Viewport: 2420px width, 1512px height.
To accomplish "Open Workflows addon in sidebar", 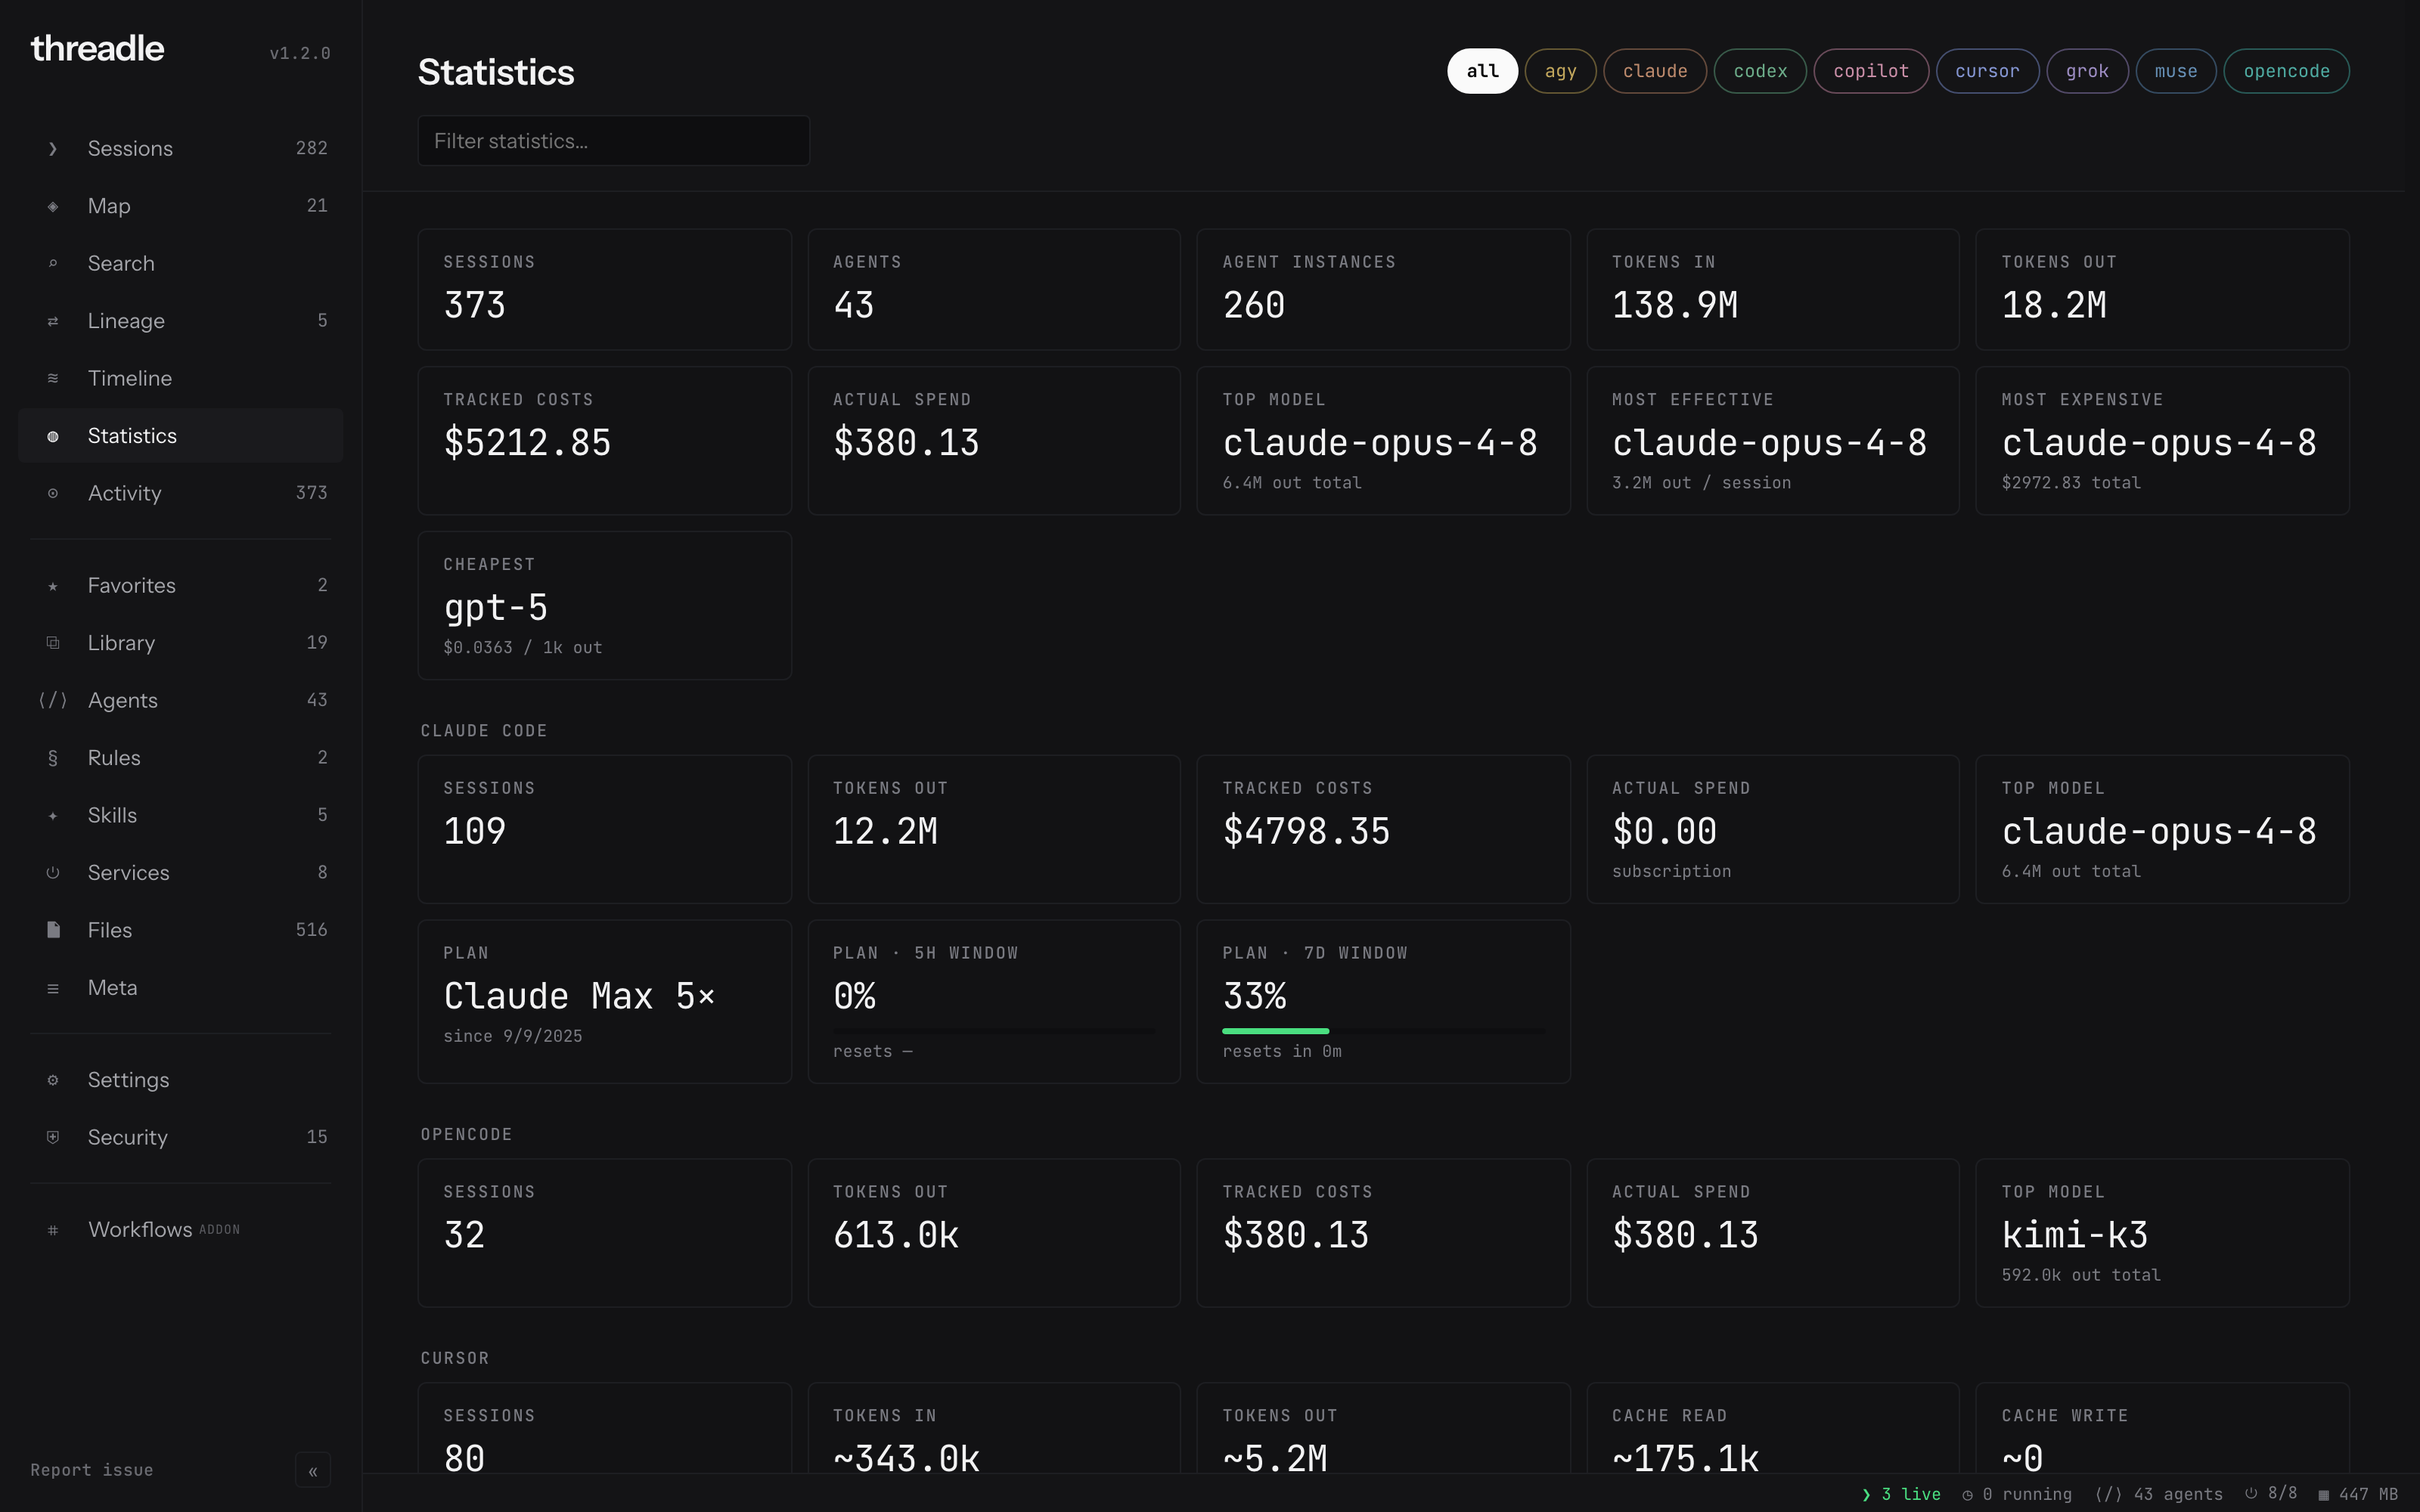I will pos(181,1230).
